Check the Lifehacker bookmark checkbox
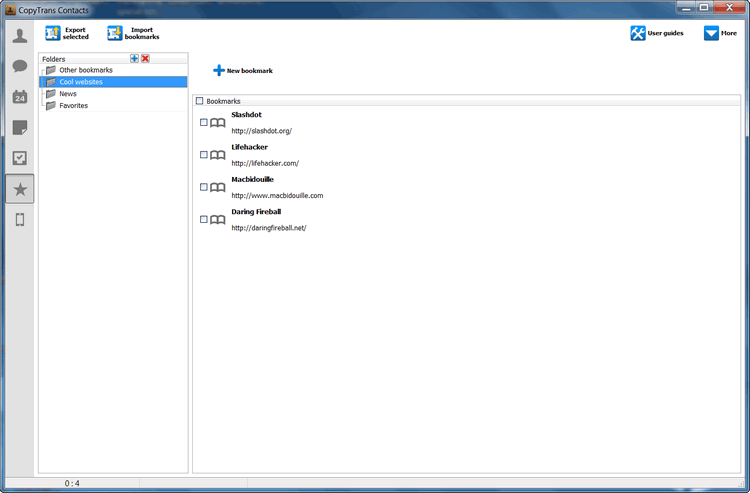750x493 pixels. click(x=204, y=154)
